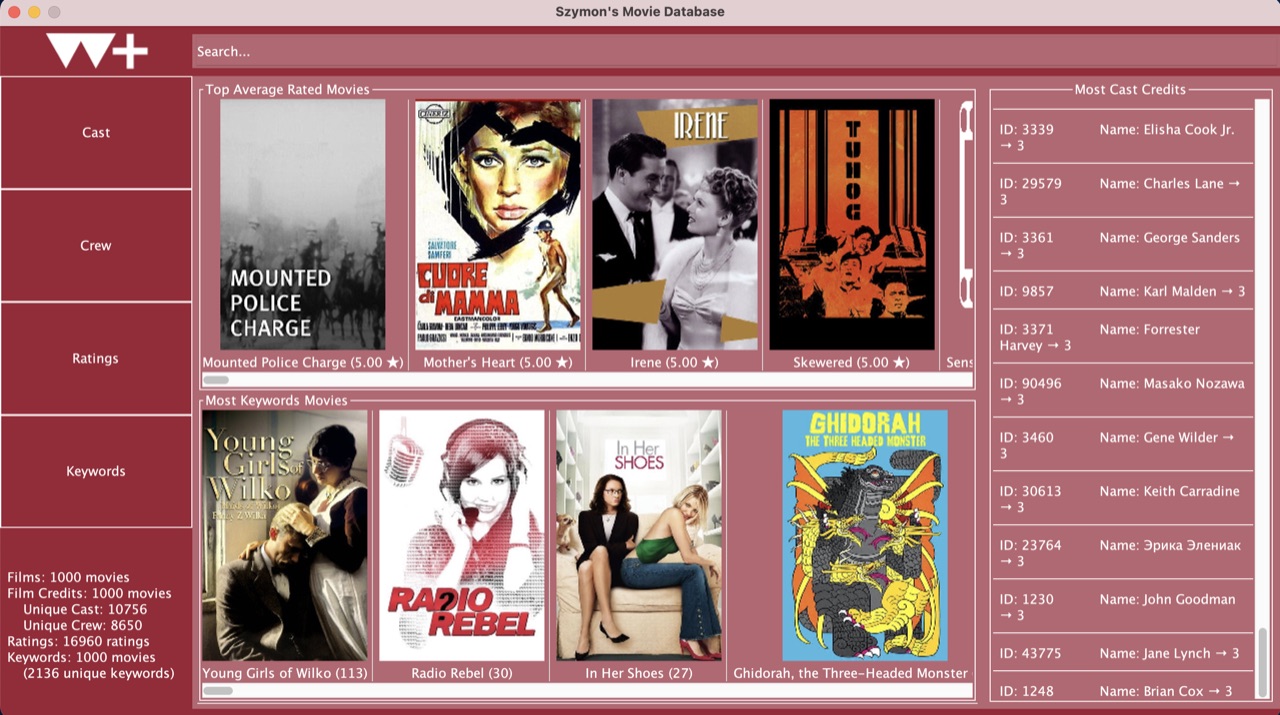
Task: Open the Crew section
Action: click(x=96, y=245)
